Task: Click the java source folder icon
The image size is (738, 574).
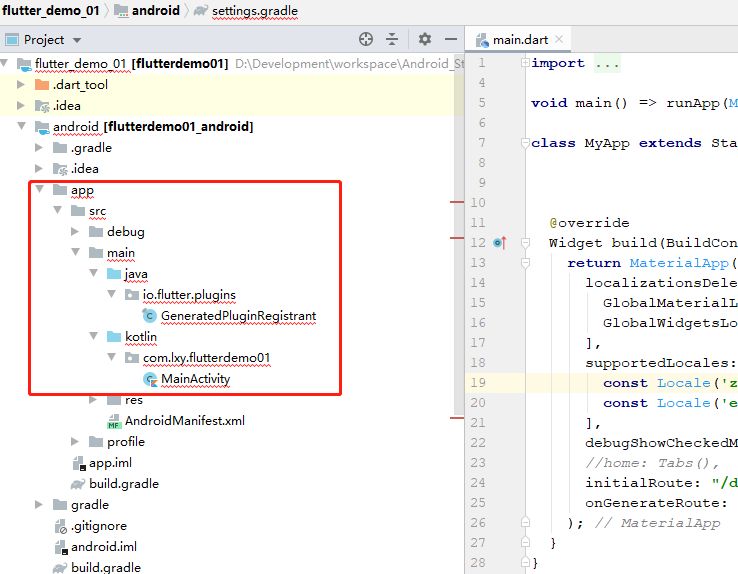Action: [x=114, y=273]
